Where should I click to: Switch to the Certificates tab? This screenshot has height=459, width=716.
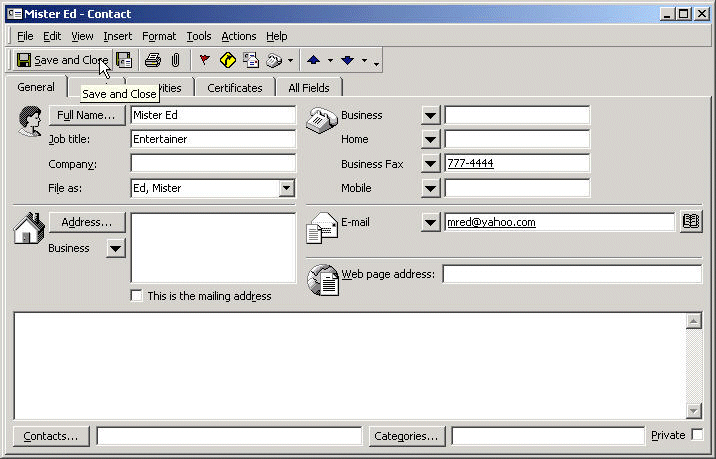(x=235, y=88)
